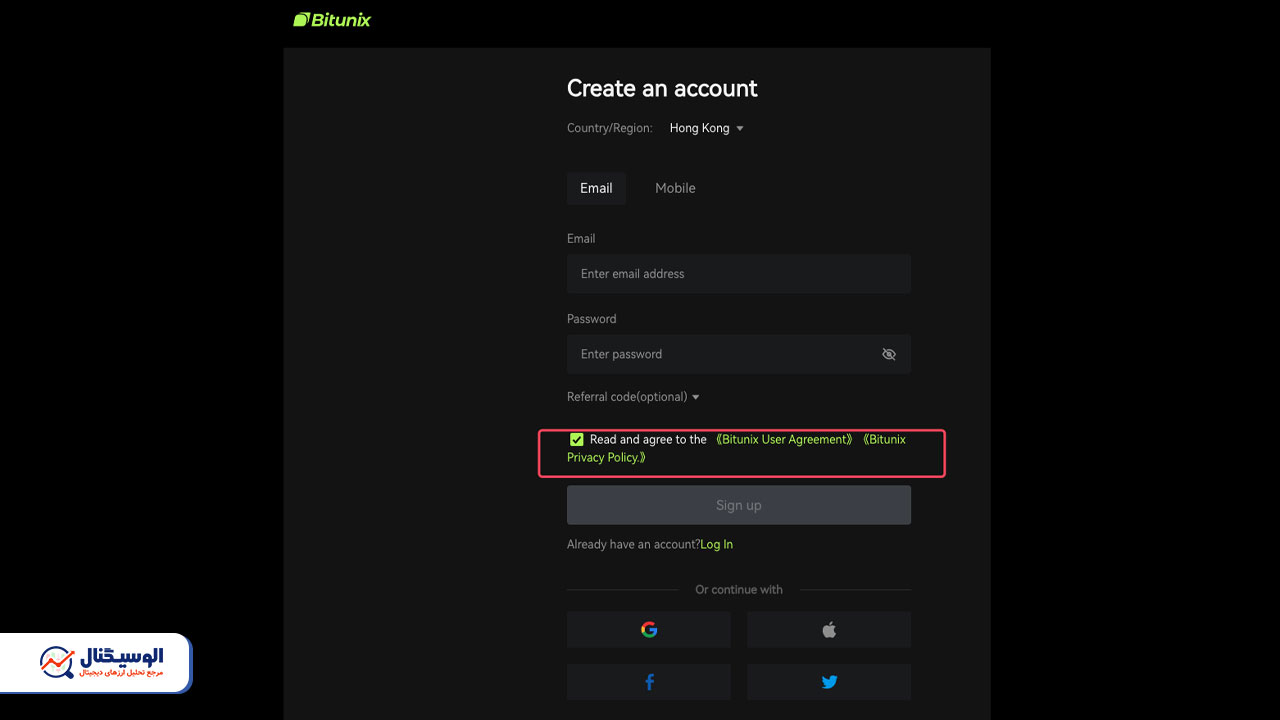Focus the email address input field
1280x720 pixels.
click(739, 274)
